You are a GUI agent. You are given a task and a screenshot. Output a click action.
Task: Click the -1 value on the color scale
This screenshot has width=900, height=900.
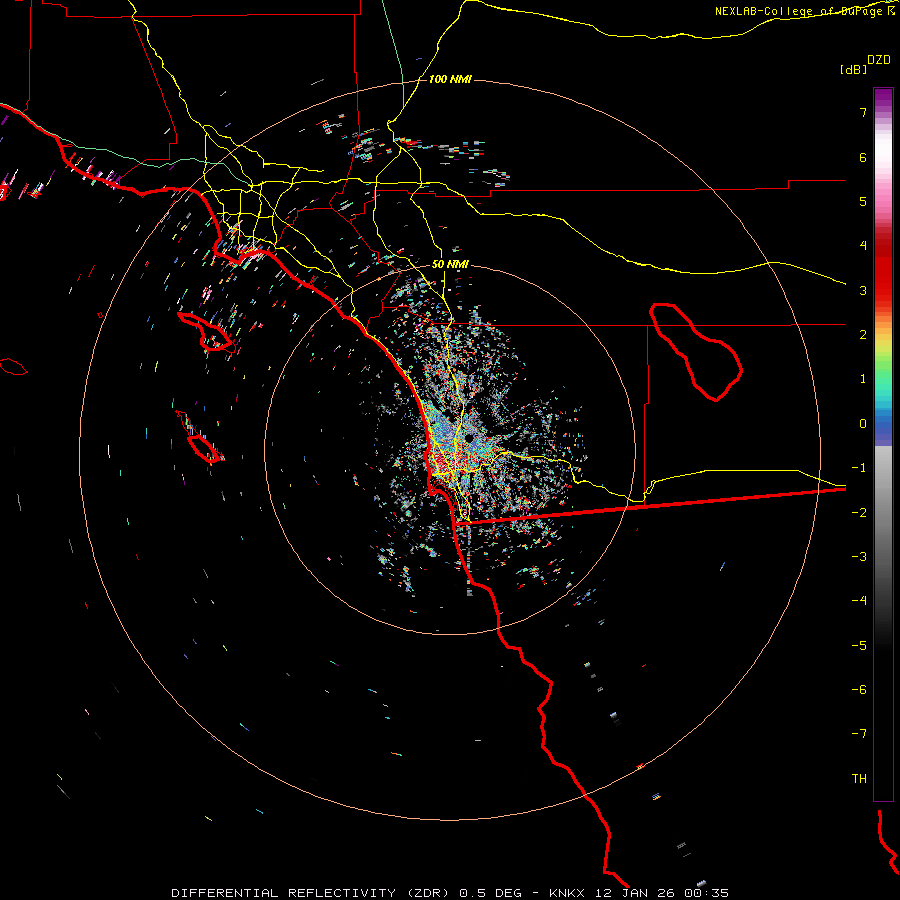coord(859,468)
